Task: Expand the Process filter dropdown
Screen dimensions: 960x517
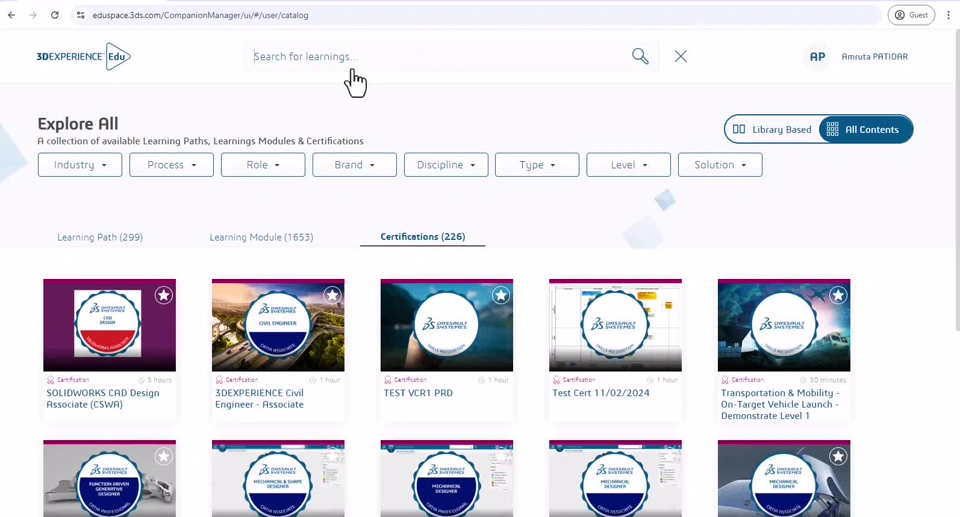Action: [171, 165]
